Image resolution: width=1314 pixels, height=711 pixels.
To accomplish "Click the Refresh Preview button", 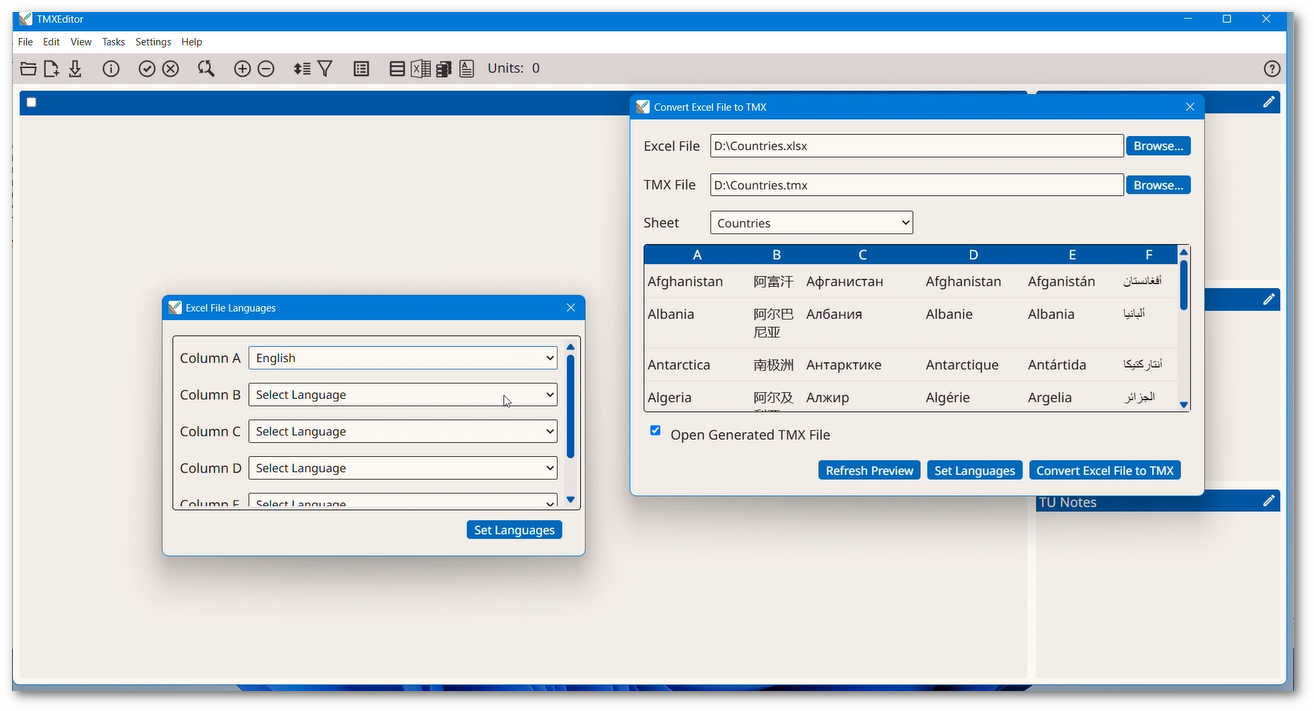I will click(x=869, y=471).
